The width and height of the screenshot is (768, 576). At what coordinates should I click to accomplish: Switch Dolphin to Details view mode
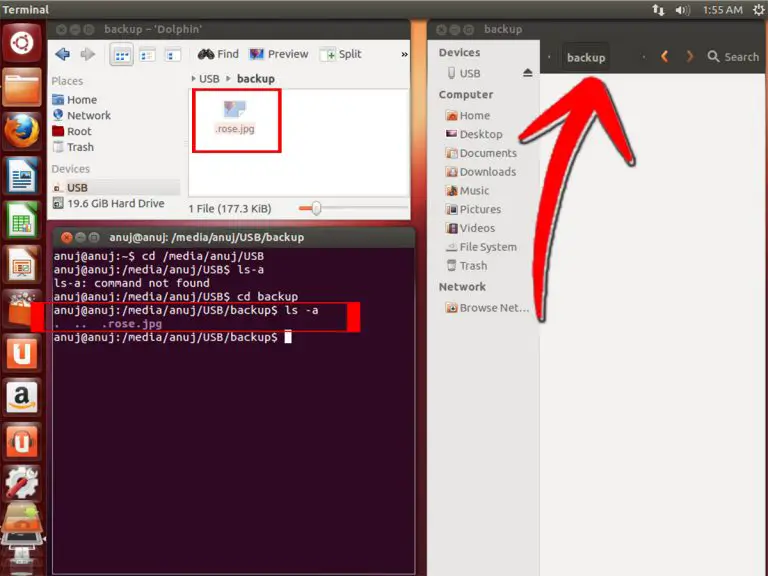(144, 54)
